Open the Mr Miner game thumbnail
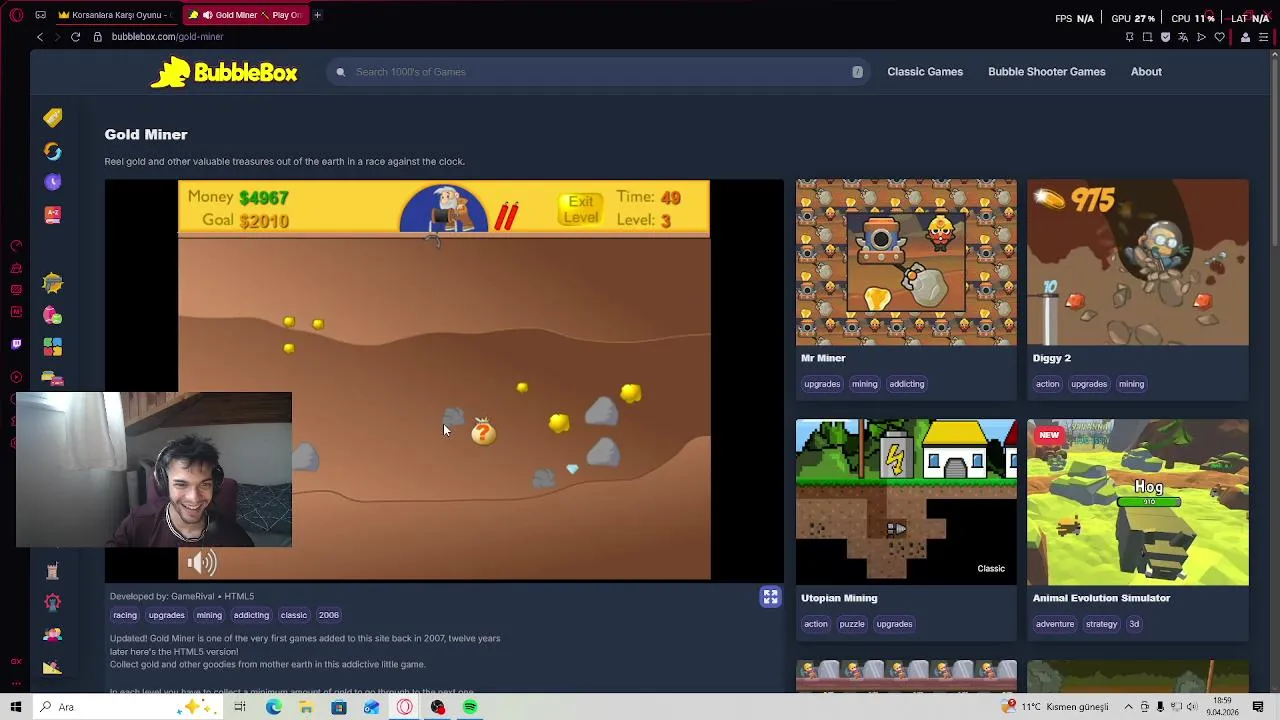Screen dimensions: 1280x720 906,262
